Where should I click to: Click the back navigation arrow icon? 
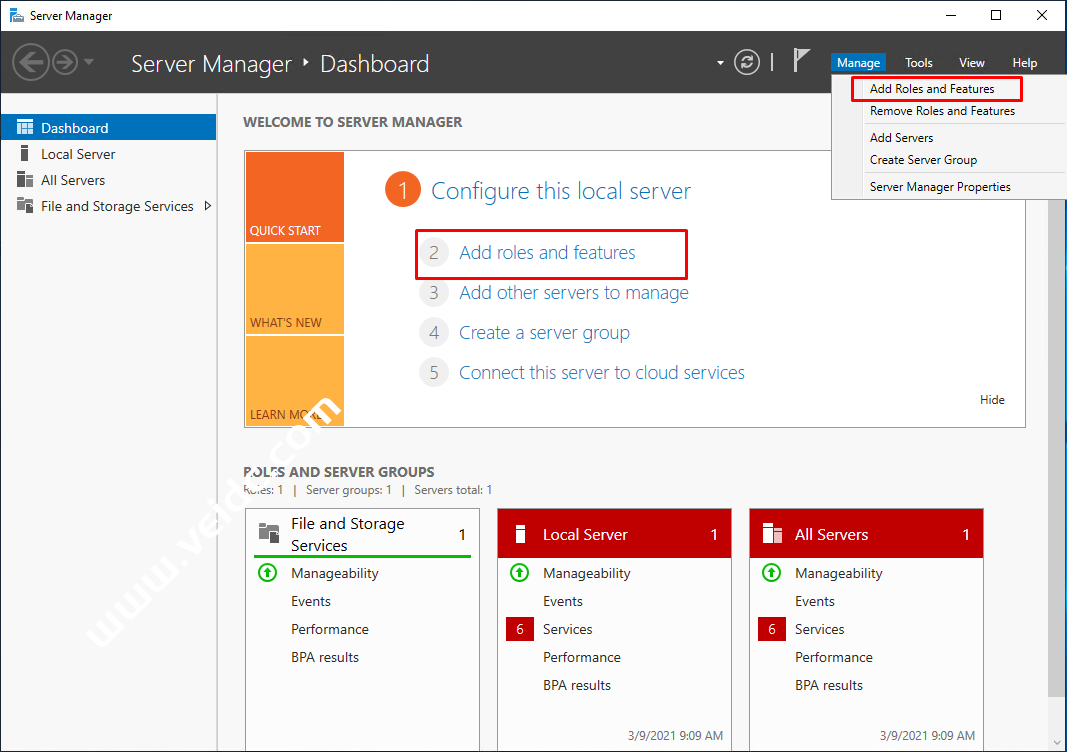(31, 63)
